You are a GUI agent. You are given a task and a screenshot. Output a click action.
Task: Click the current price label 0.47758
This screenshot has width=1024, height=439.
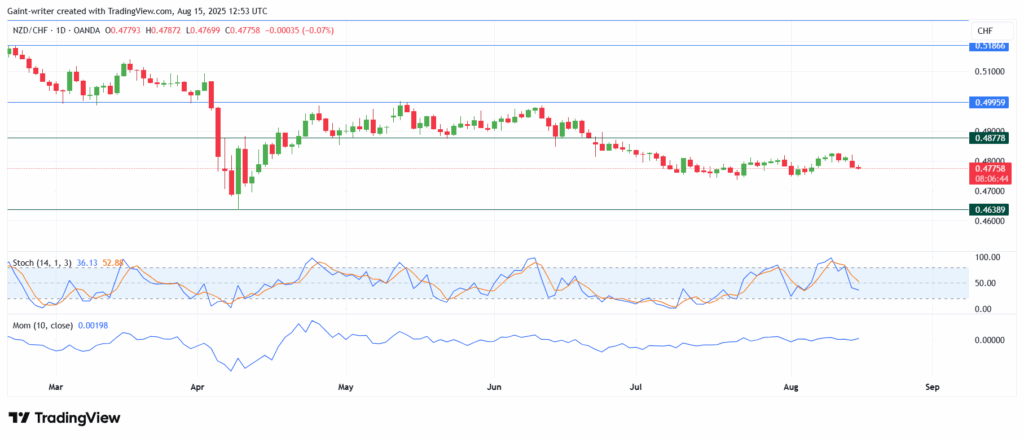click(x=990, y=168)
